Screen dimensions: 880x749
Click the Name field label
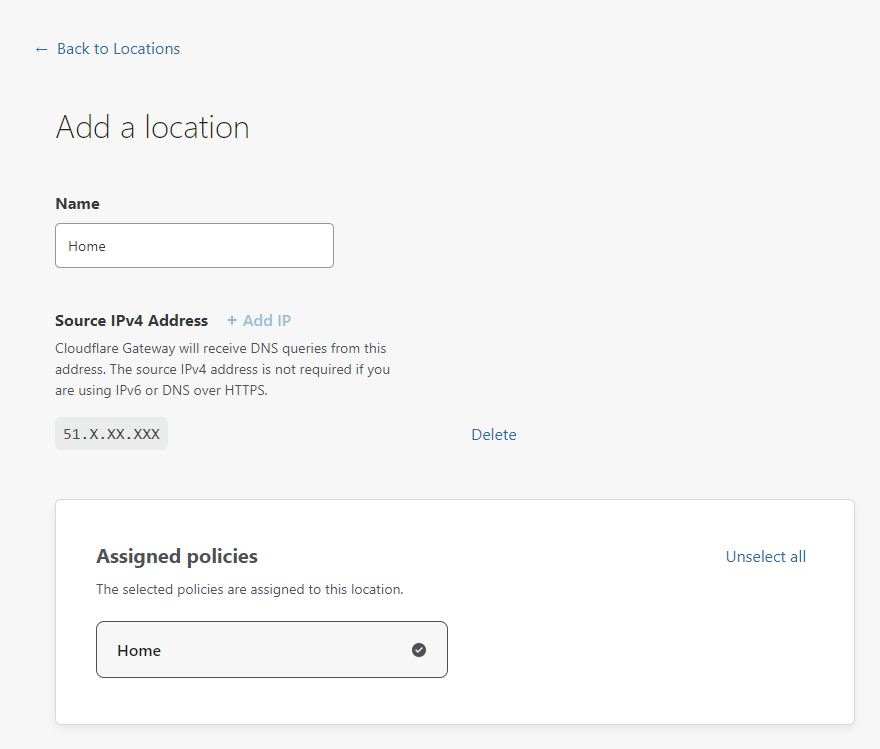(x=77, y=204)
